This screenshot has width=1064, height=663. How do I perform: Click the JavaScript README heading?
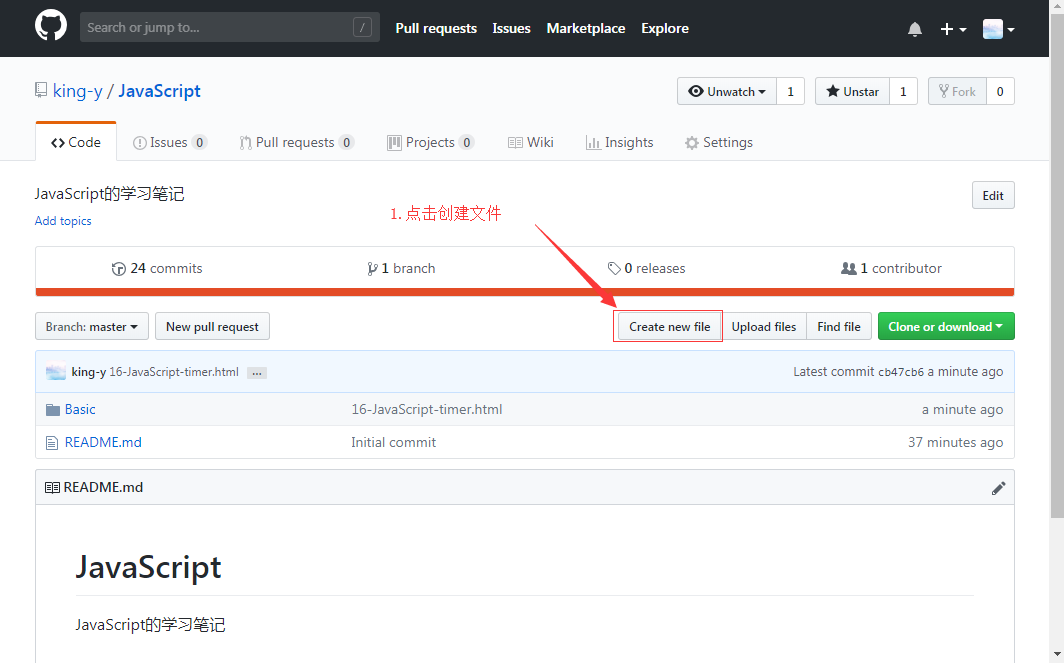tap(149, 567)
